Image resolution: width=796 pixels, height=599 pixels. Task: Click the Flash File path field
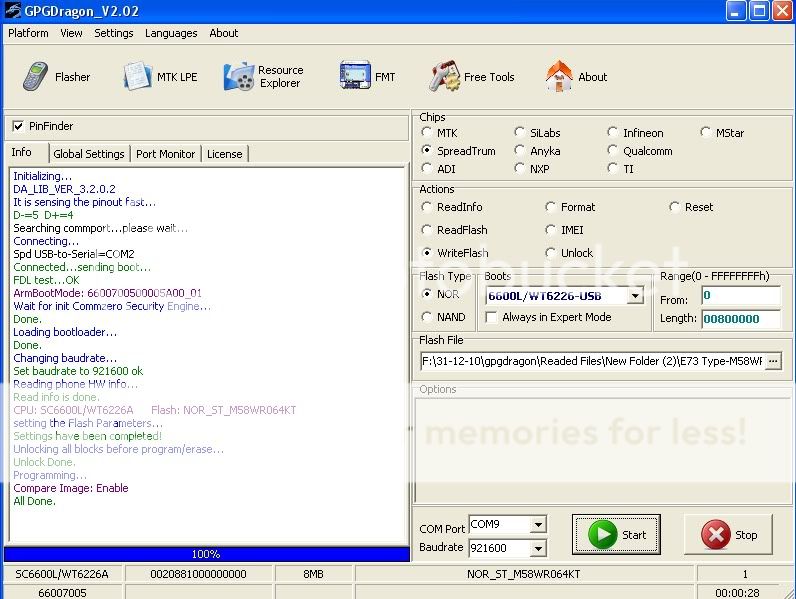592,361
